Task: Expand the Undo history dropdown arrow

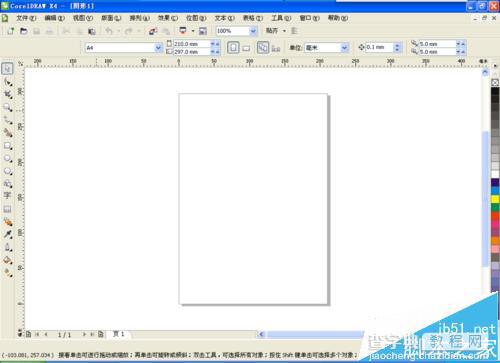Action: 118,31
